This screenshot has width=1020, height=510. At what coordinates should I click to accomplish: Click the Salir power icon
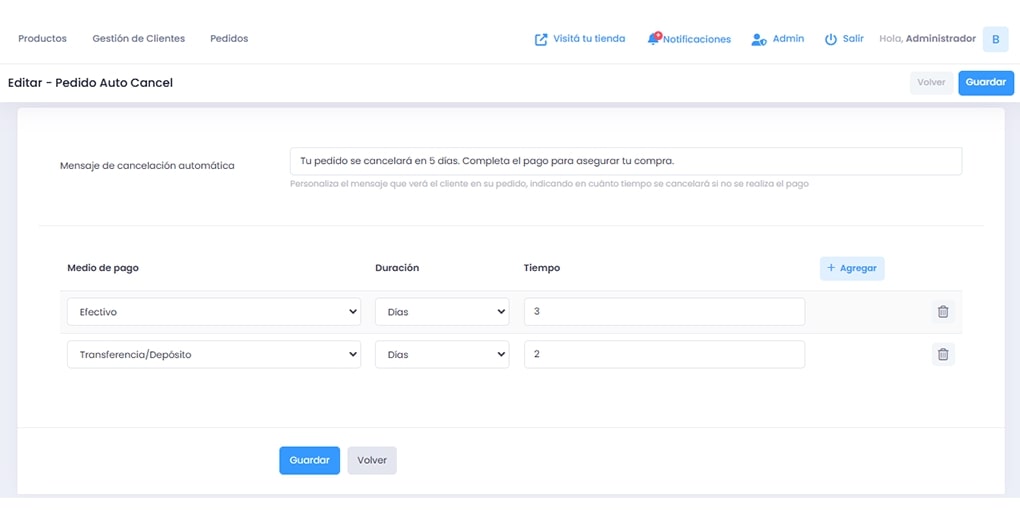(830, 39)
